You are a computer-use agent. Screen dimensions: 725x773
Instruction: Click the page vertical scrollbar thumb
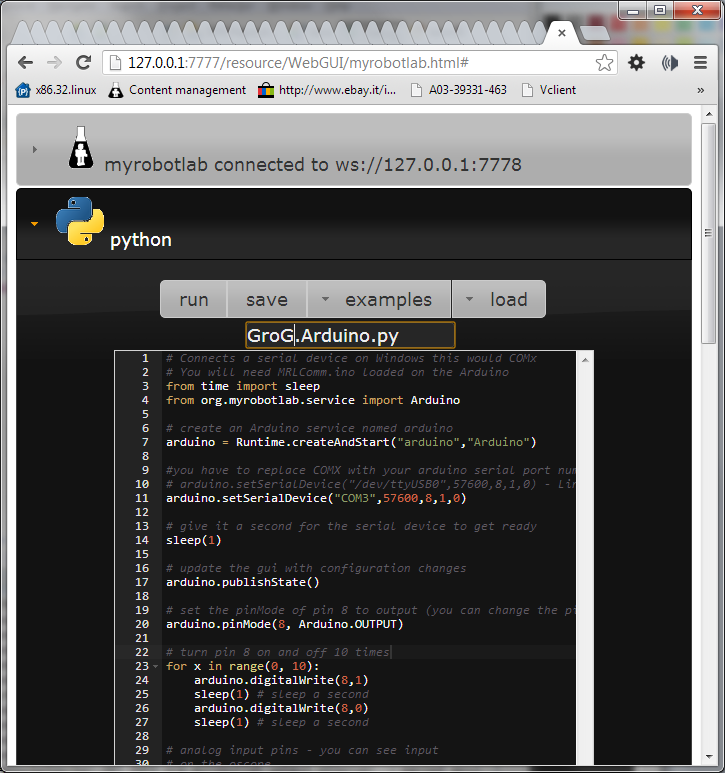pos(708,233)
